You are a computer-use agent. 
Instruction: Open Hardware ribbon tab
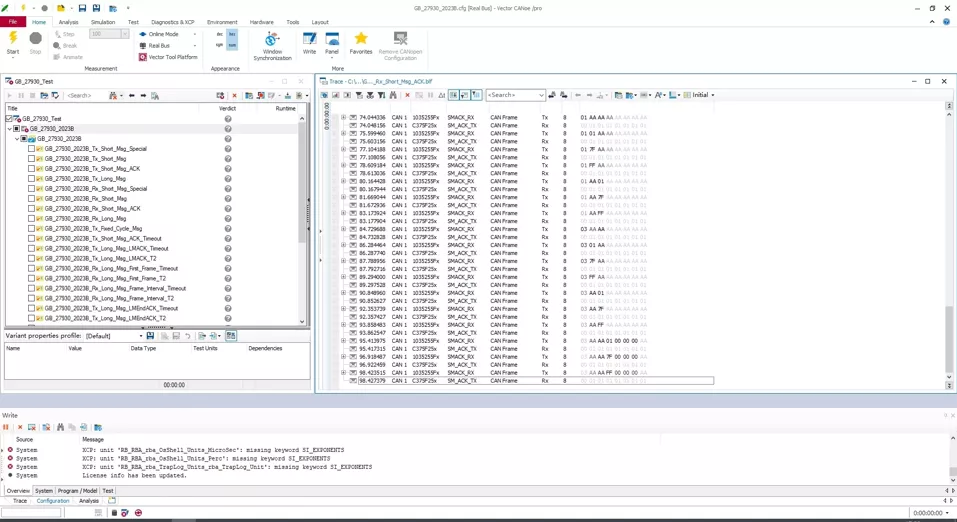click(x=261, y=22)
